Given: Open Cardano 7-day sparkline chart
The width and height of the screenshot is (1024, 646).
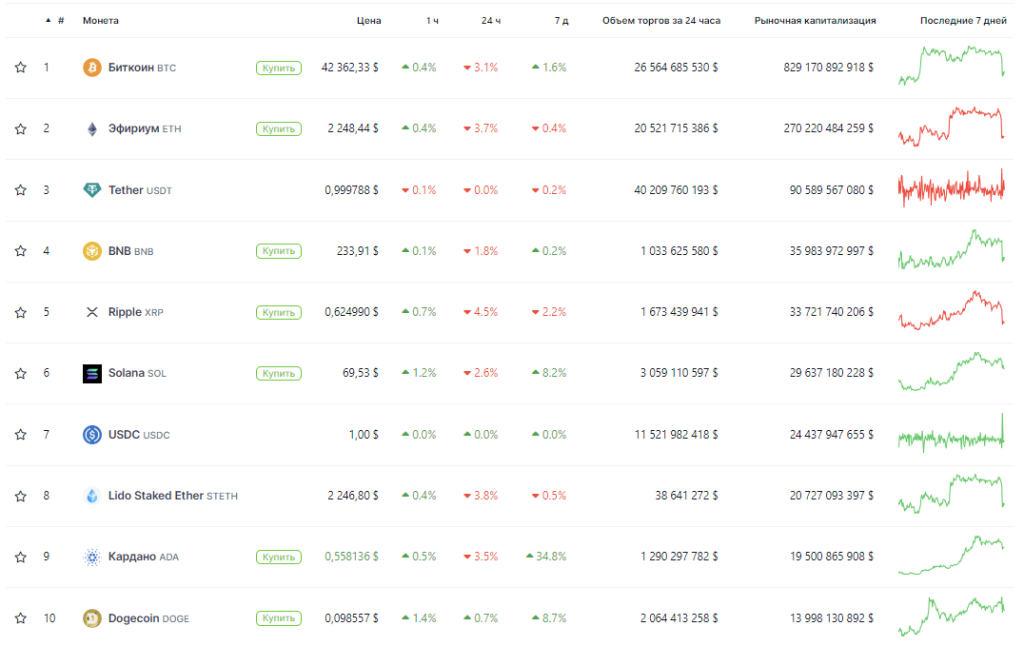Looking at the screenshot, I should click(x=952, y=555).
